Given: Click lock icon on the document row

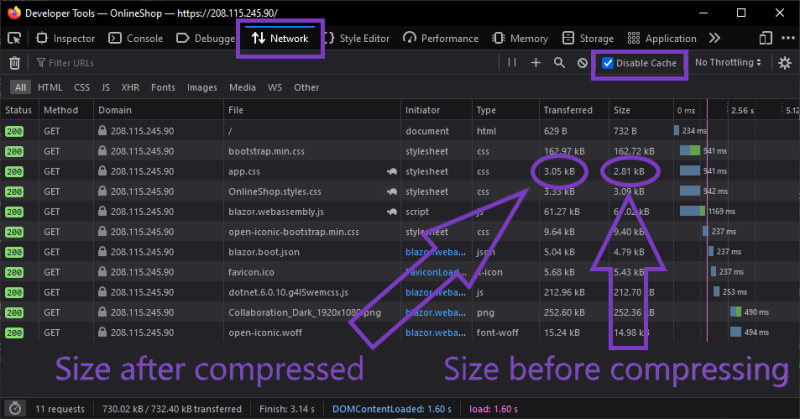Looking at the screenshot, I should (x=102, y=130).
